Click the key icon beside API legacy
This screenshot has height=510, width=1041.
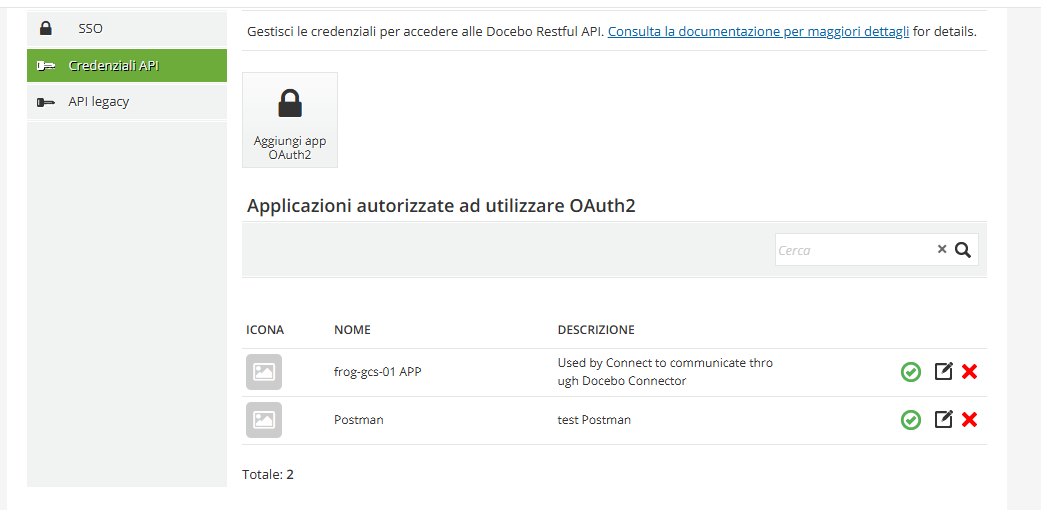(x=46, y=102)
